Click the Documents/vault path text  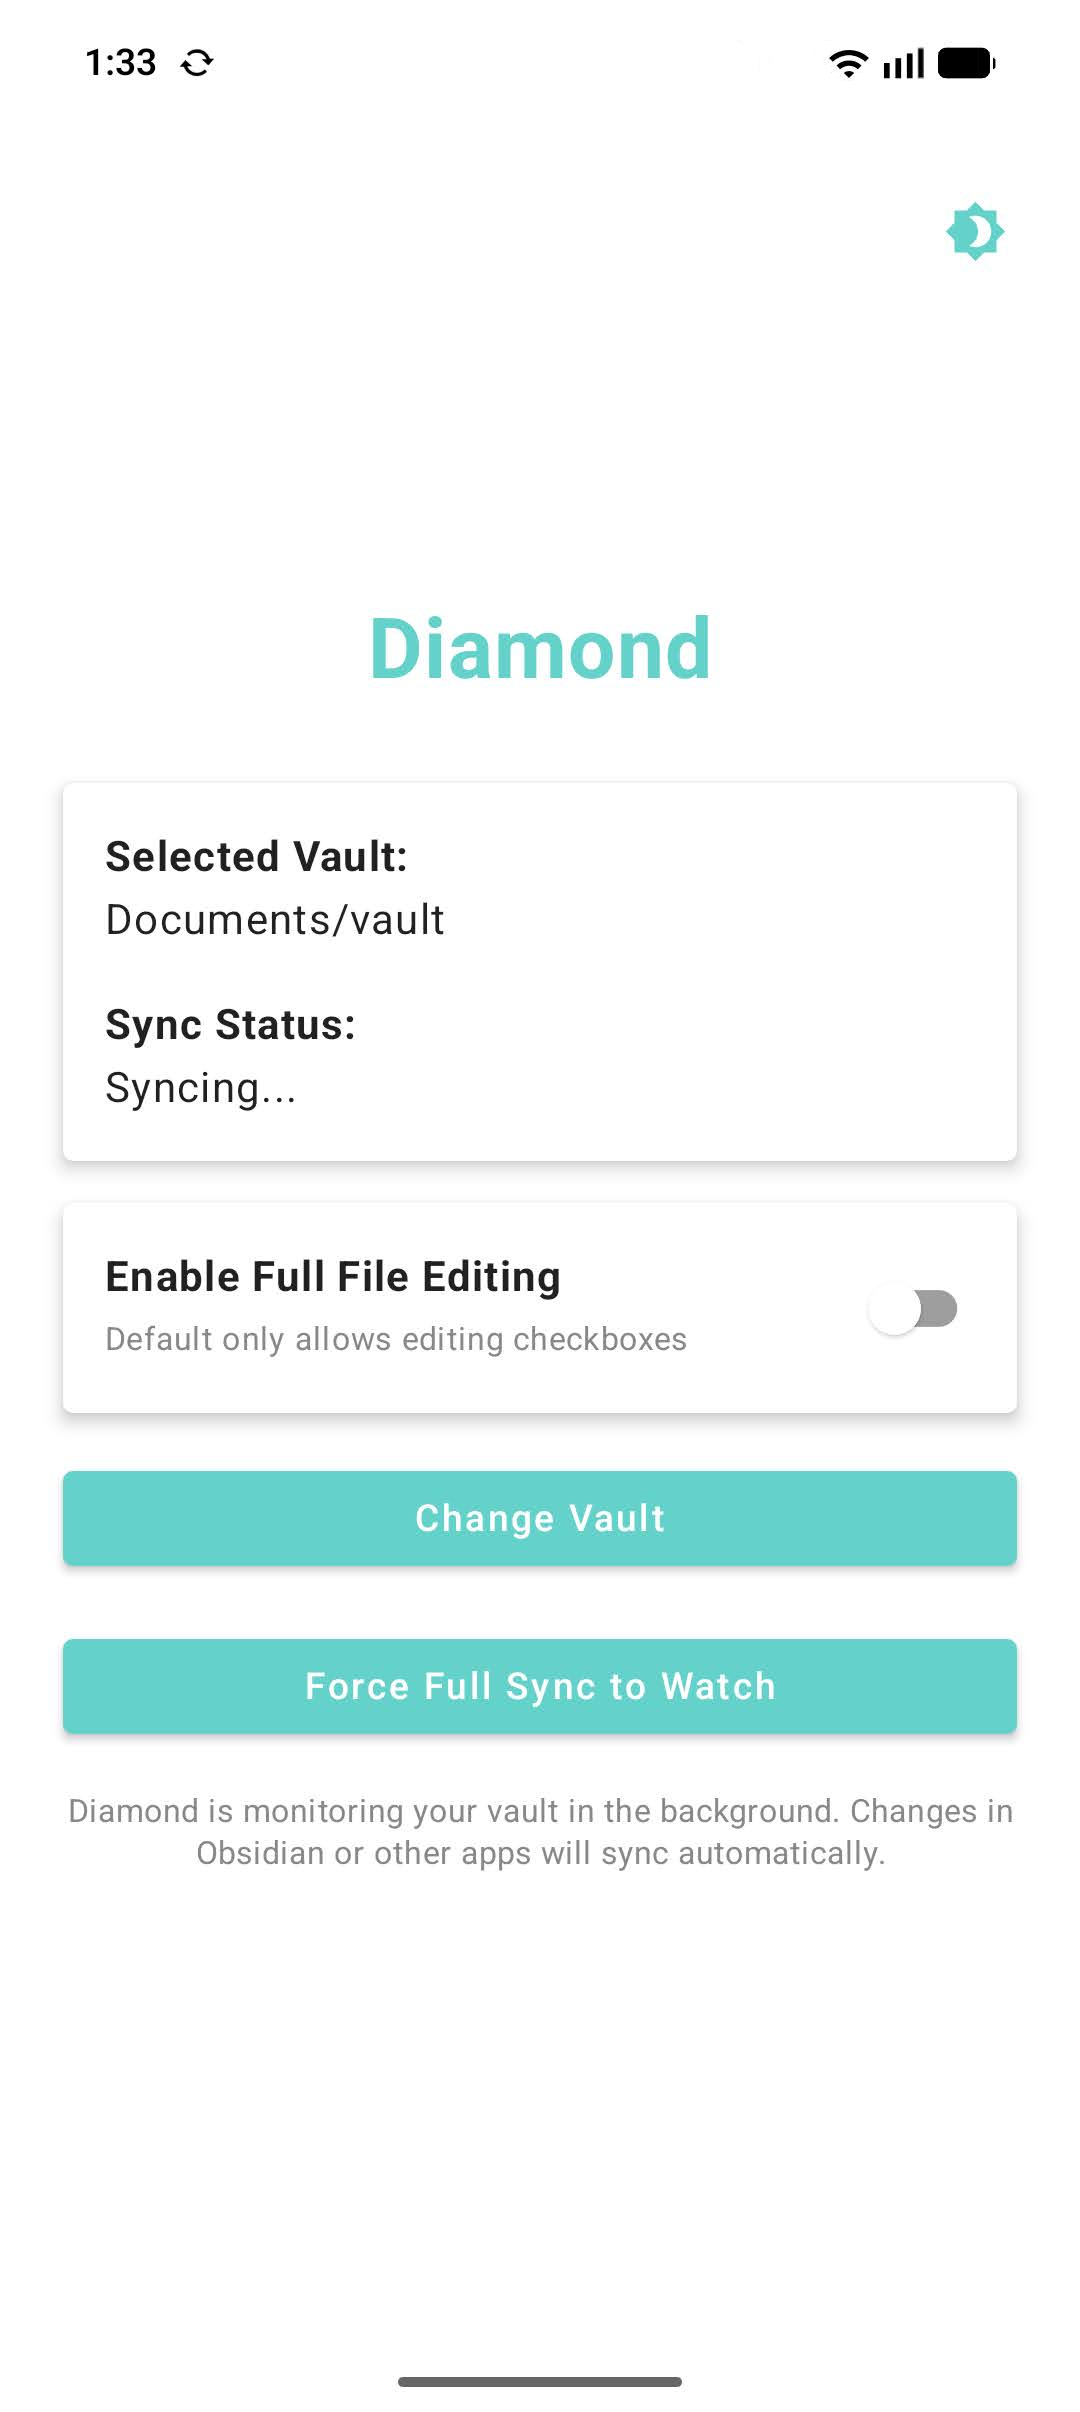pyautogui.click(x=275, y=919)
